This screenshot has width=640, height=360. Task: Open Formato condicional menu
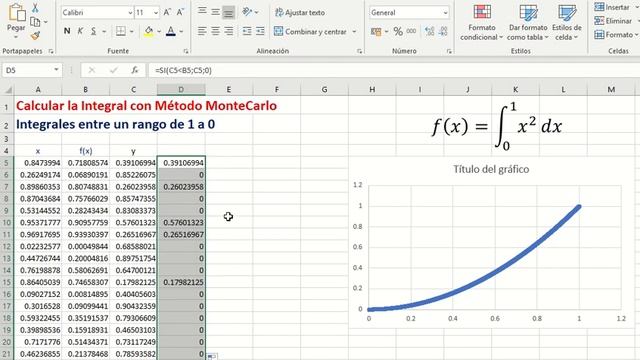482,22
